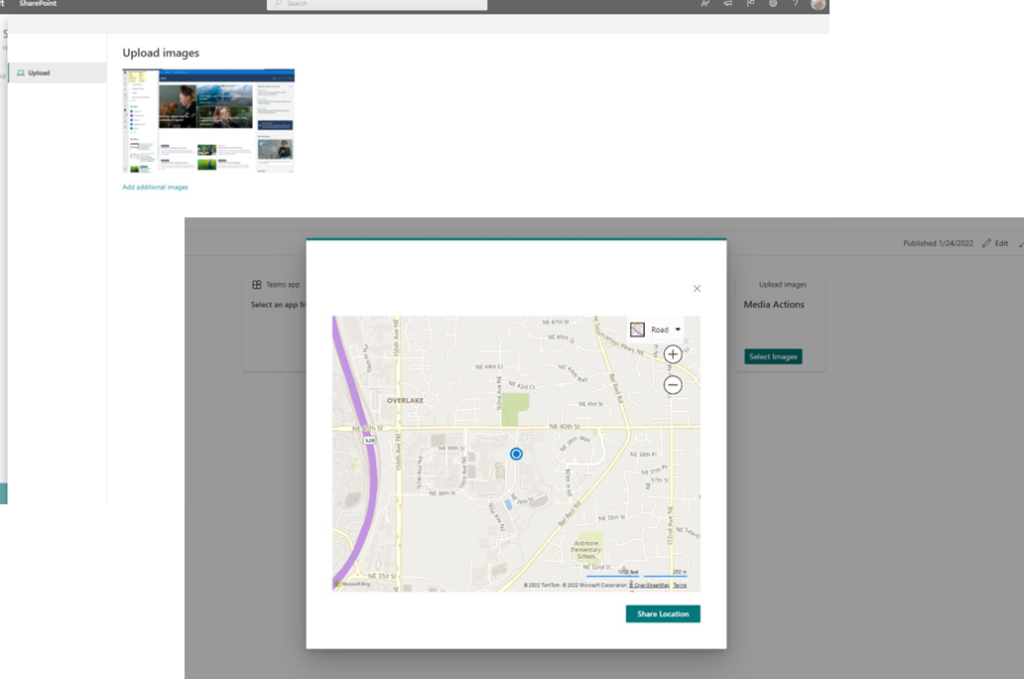Close the map location dialog
Screen dimensions: 1024x679
[697, 289]
